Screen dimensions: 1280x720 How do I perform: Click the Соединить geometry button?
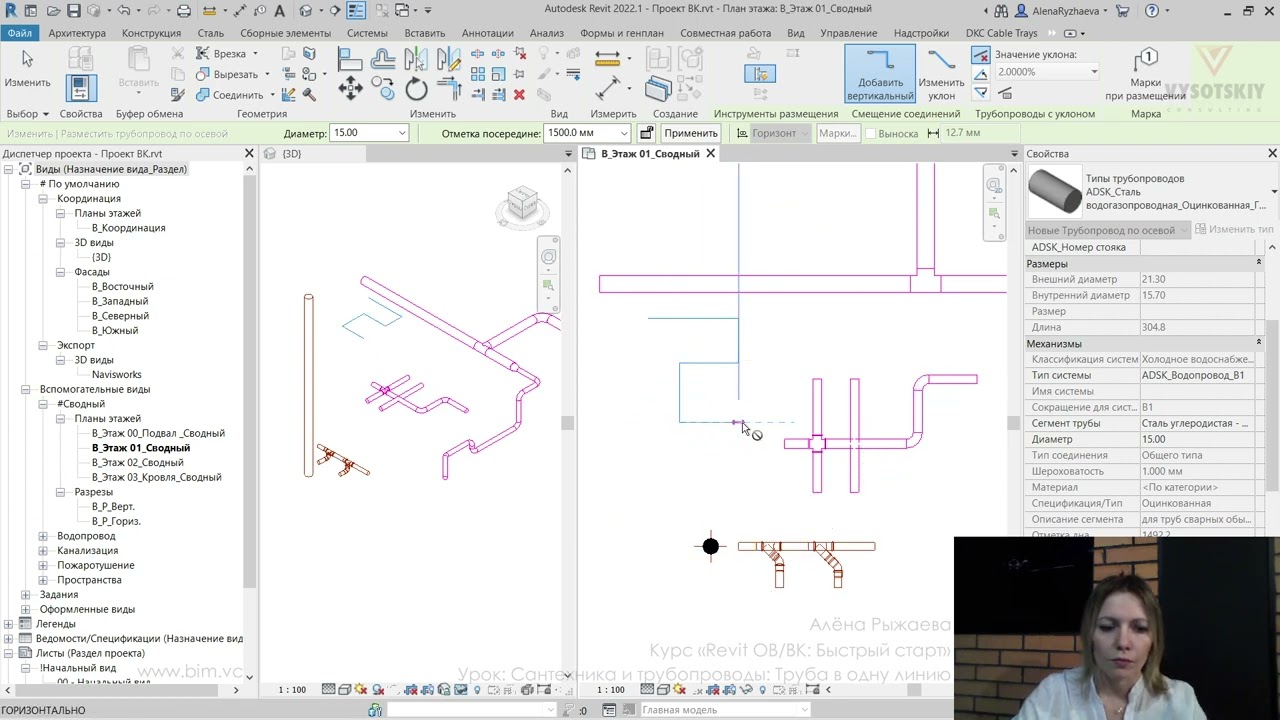[229, 95]
